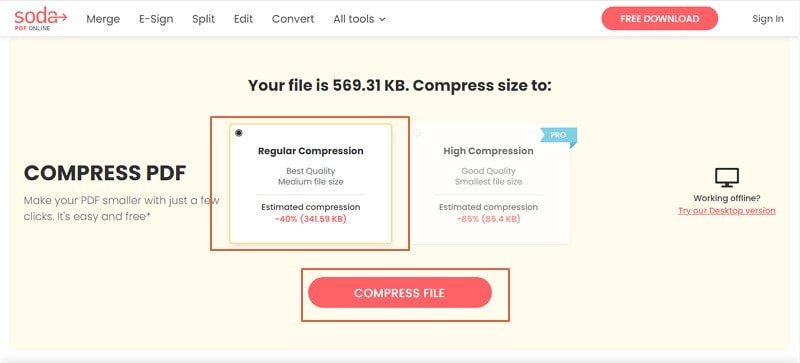Click the Sign In link
This screenshot has height=363, width=800.
coord(768,19)
